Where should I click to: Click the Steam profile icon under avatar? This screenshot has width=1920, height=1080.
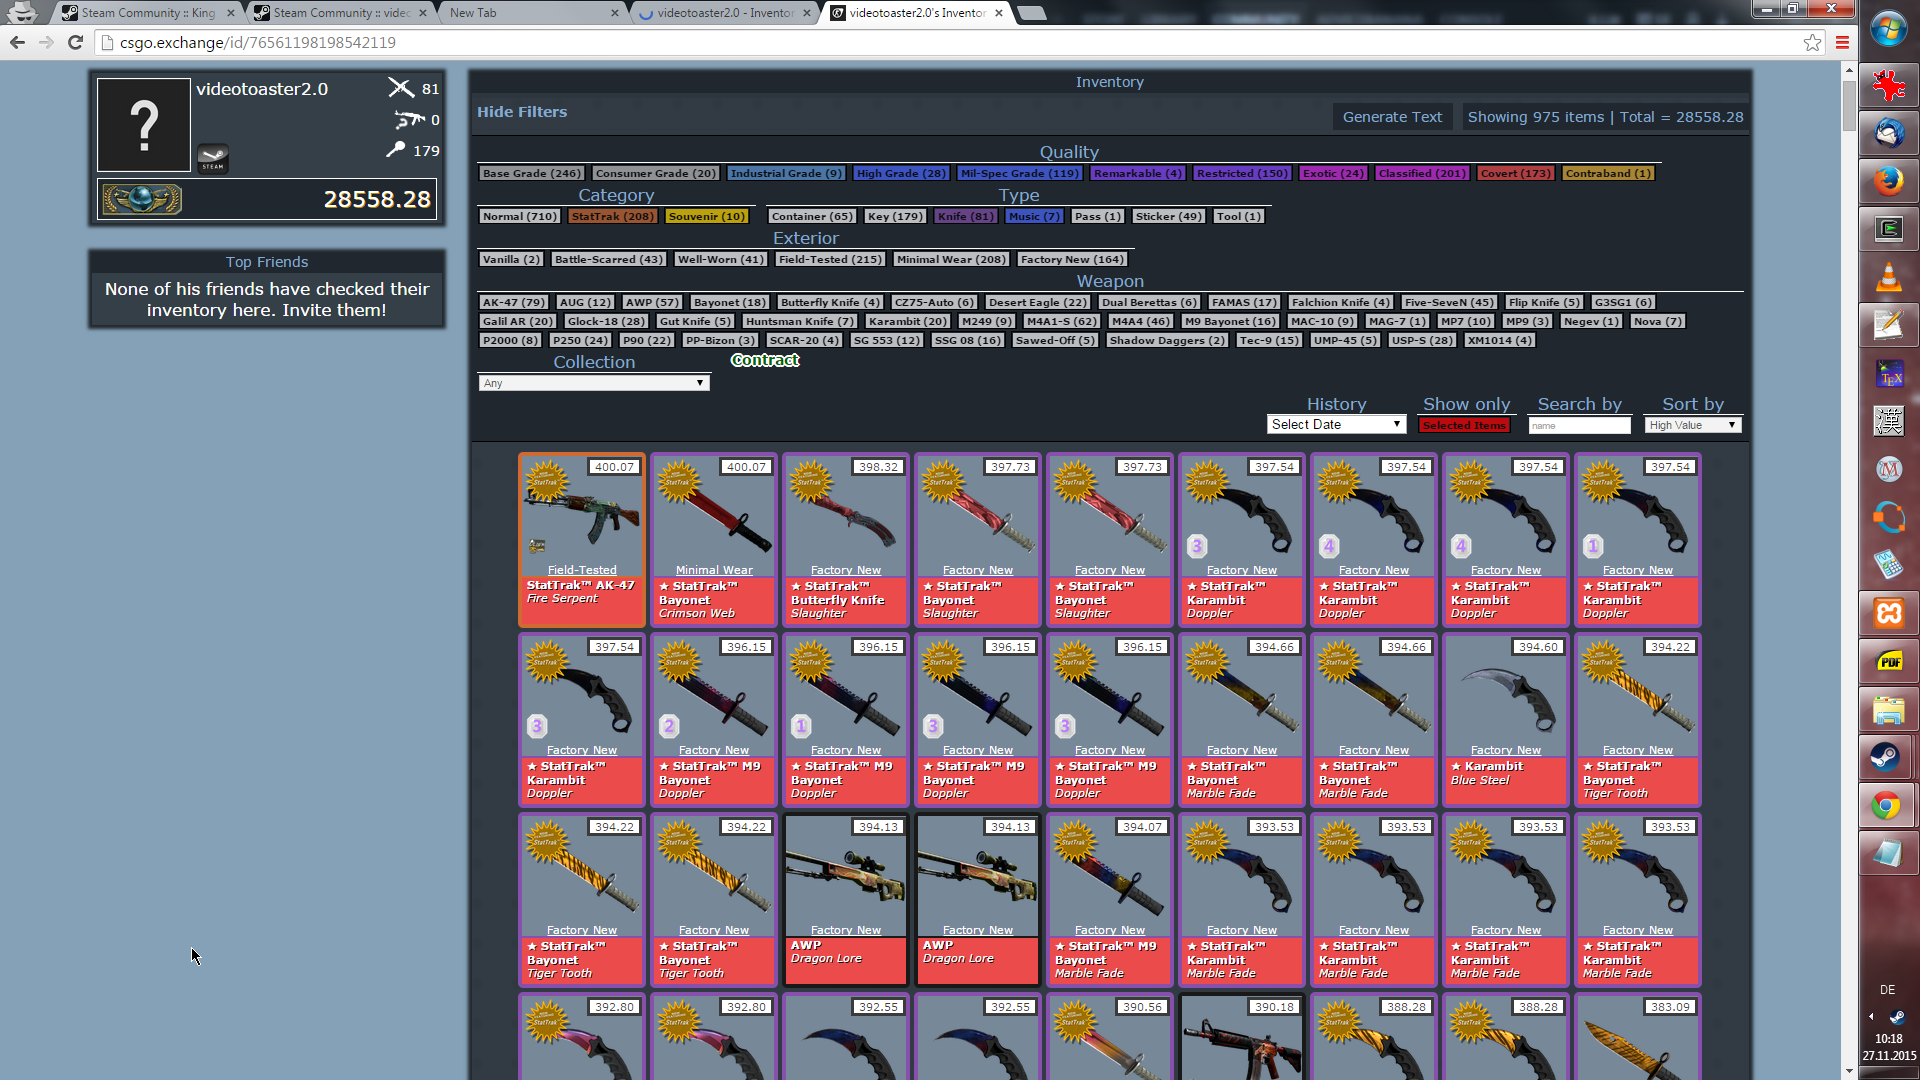[x=212, y=158]
